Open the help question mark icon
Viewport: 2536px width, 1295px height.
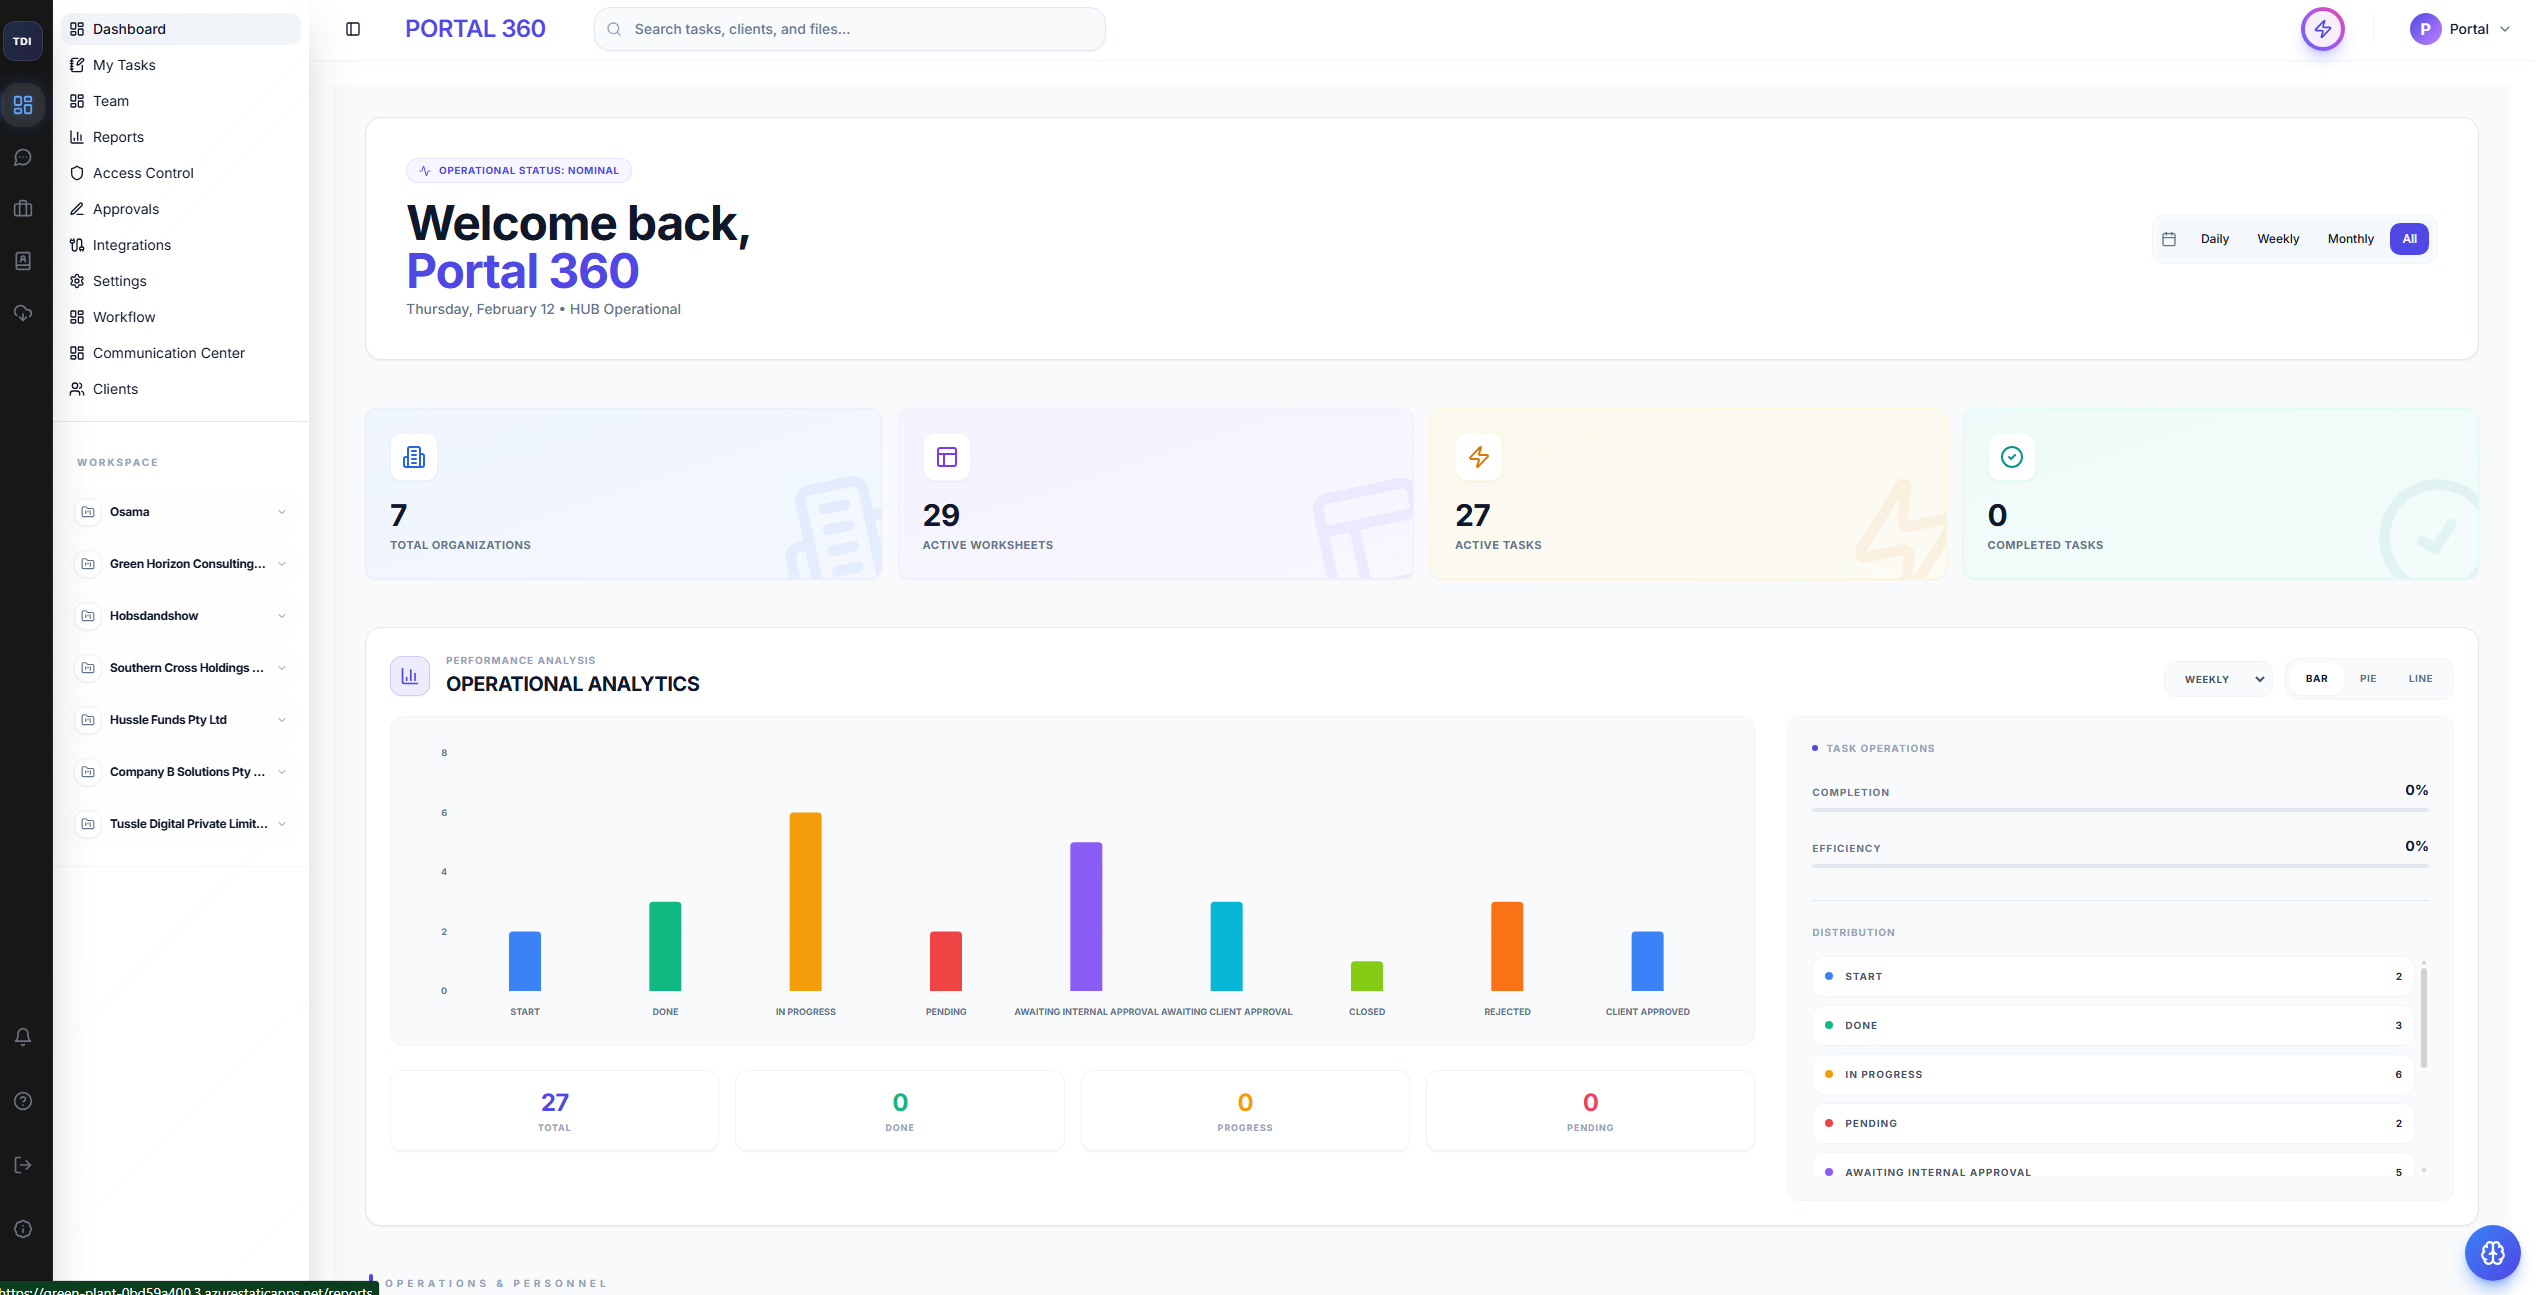tap(23, 1101)
